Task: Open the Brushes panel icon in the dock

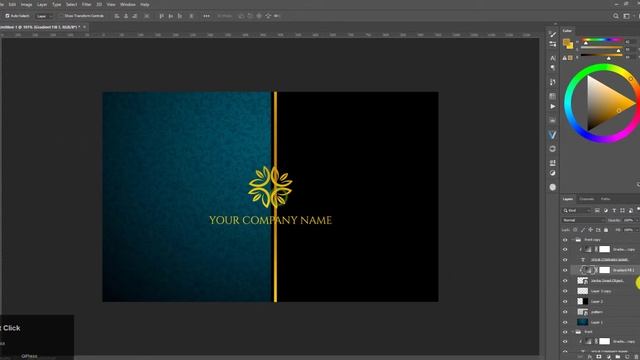Action: pyautogui.click(x=553, y=34)
